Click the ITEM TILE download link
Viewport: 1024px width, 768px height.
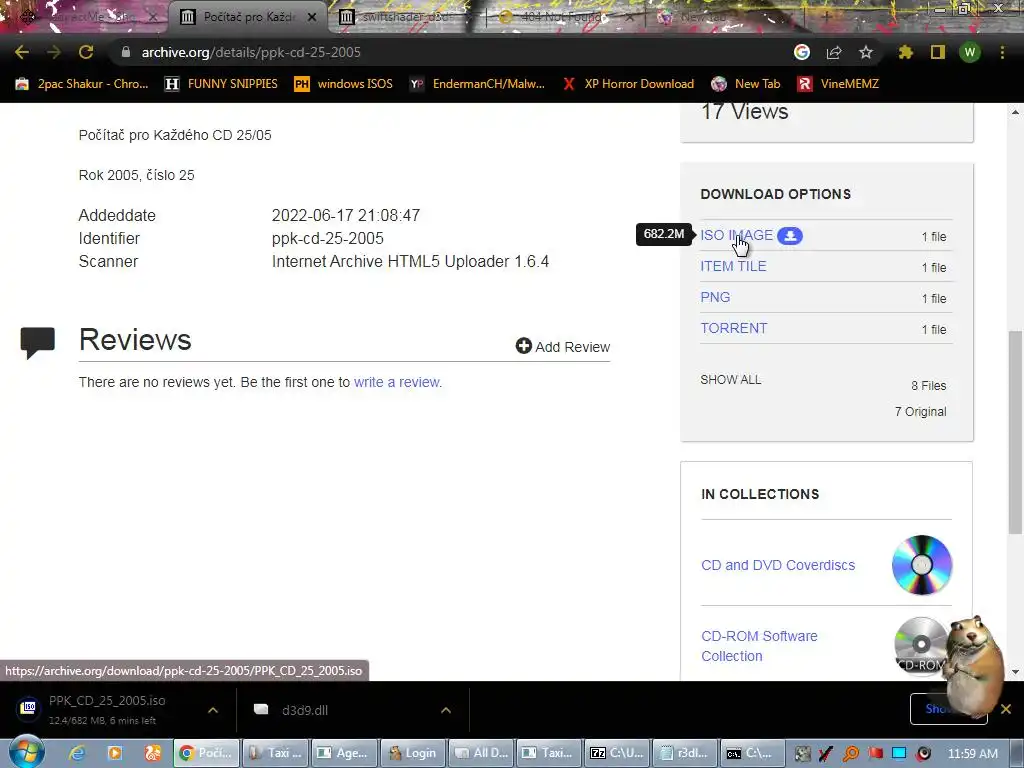tap(733, 266)
